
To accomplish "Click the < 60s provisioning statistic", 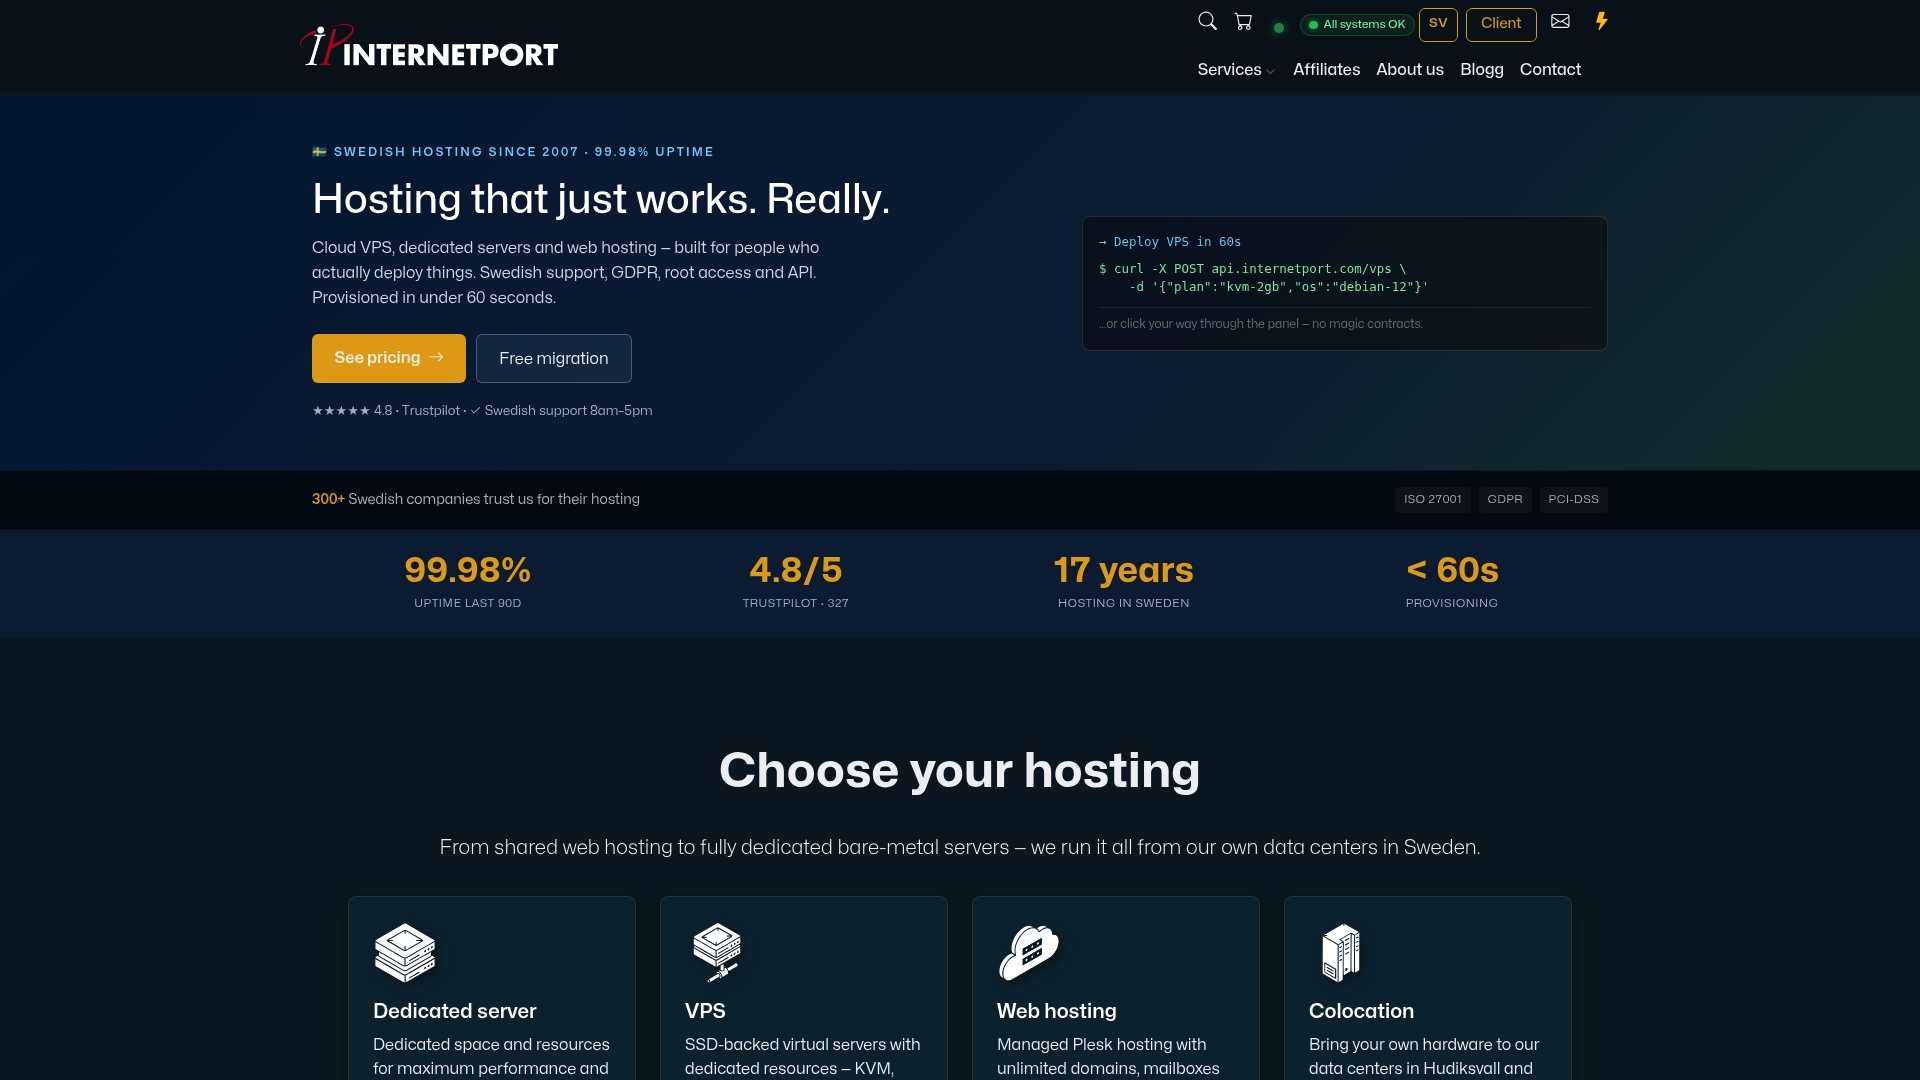I will 1451,570.
